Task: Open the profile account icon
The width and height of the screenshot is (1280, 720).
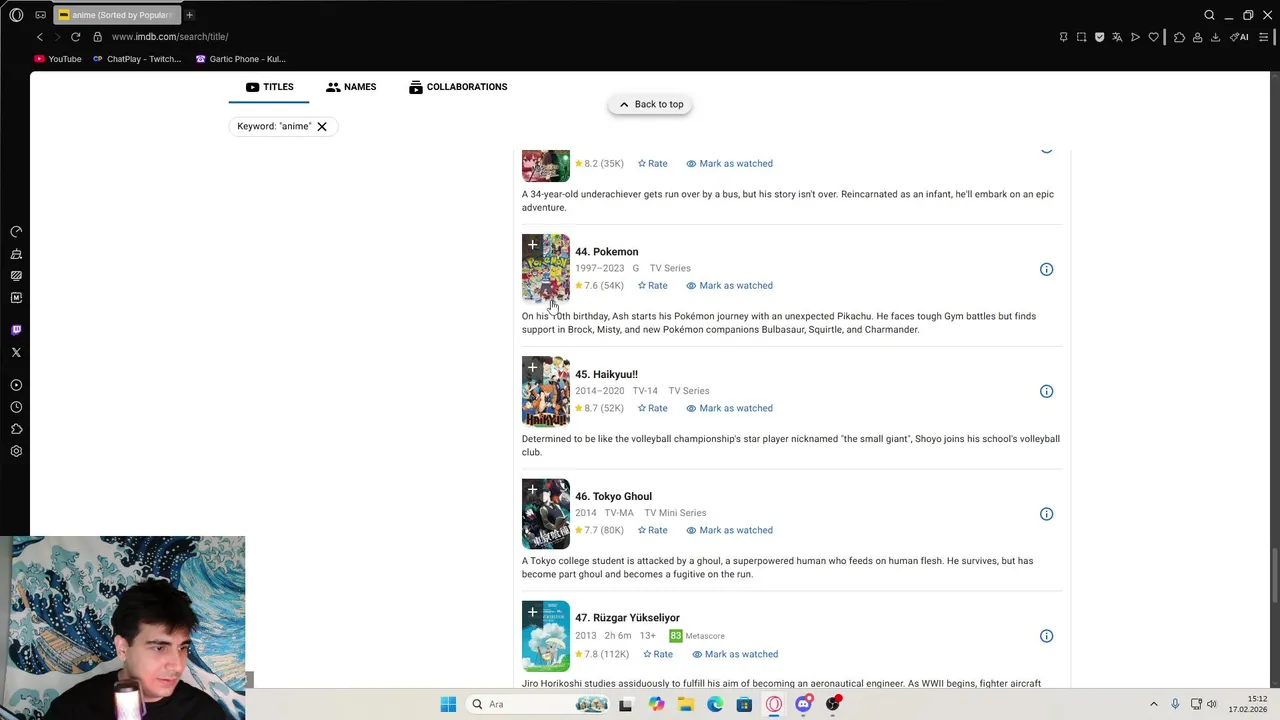Action: point(1197,37)
